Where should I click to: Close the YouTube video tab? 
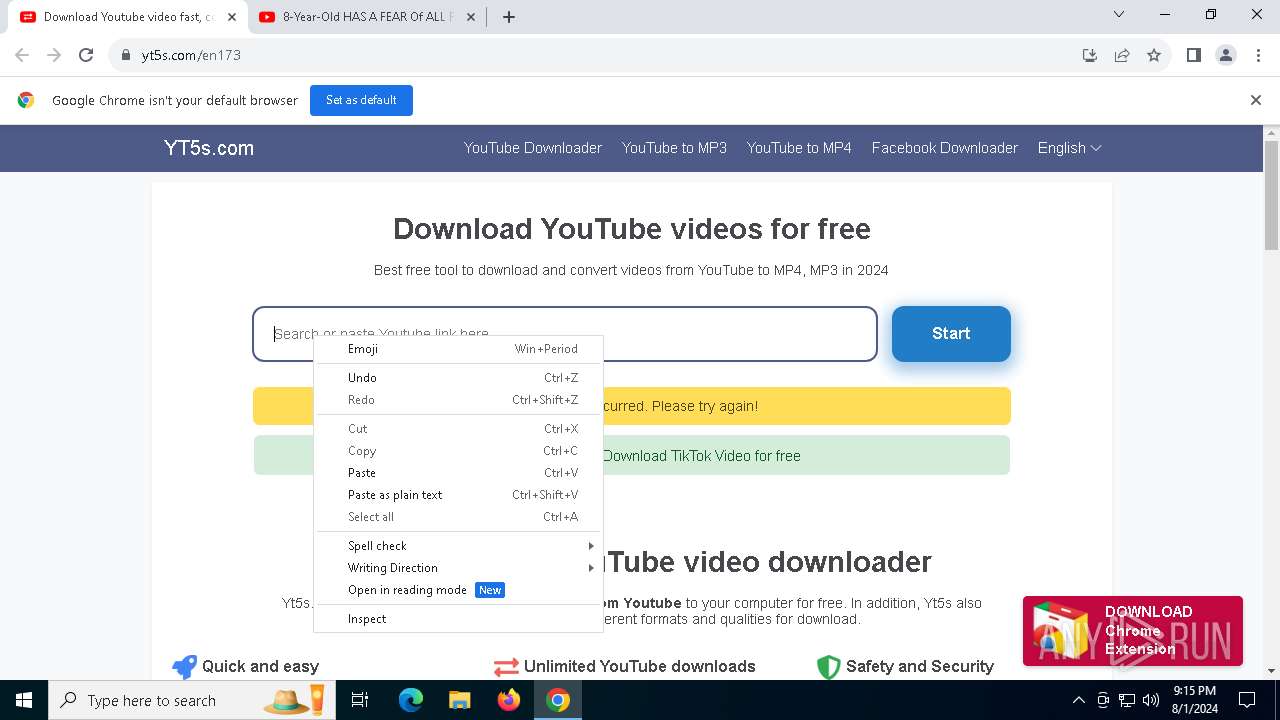point(471,17)
